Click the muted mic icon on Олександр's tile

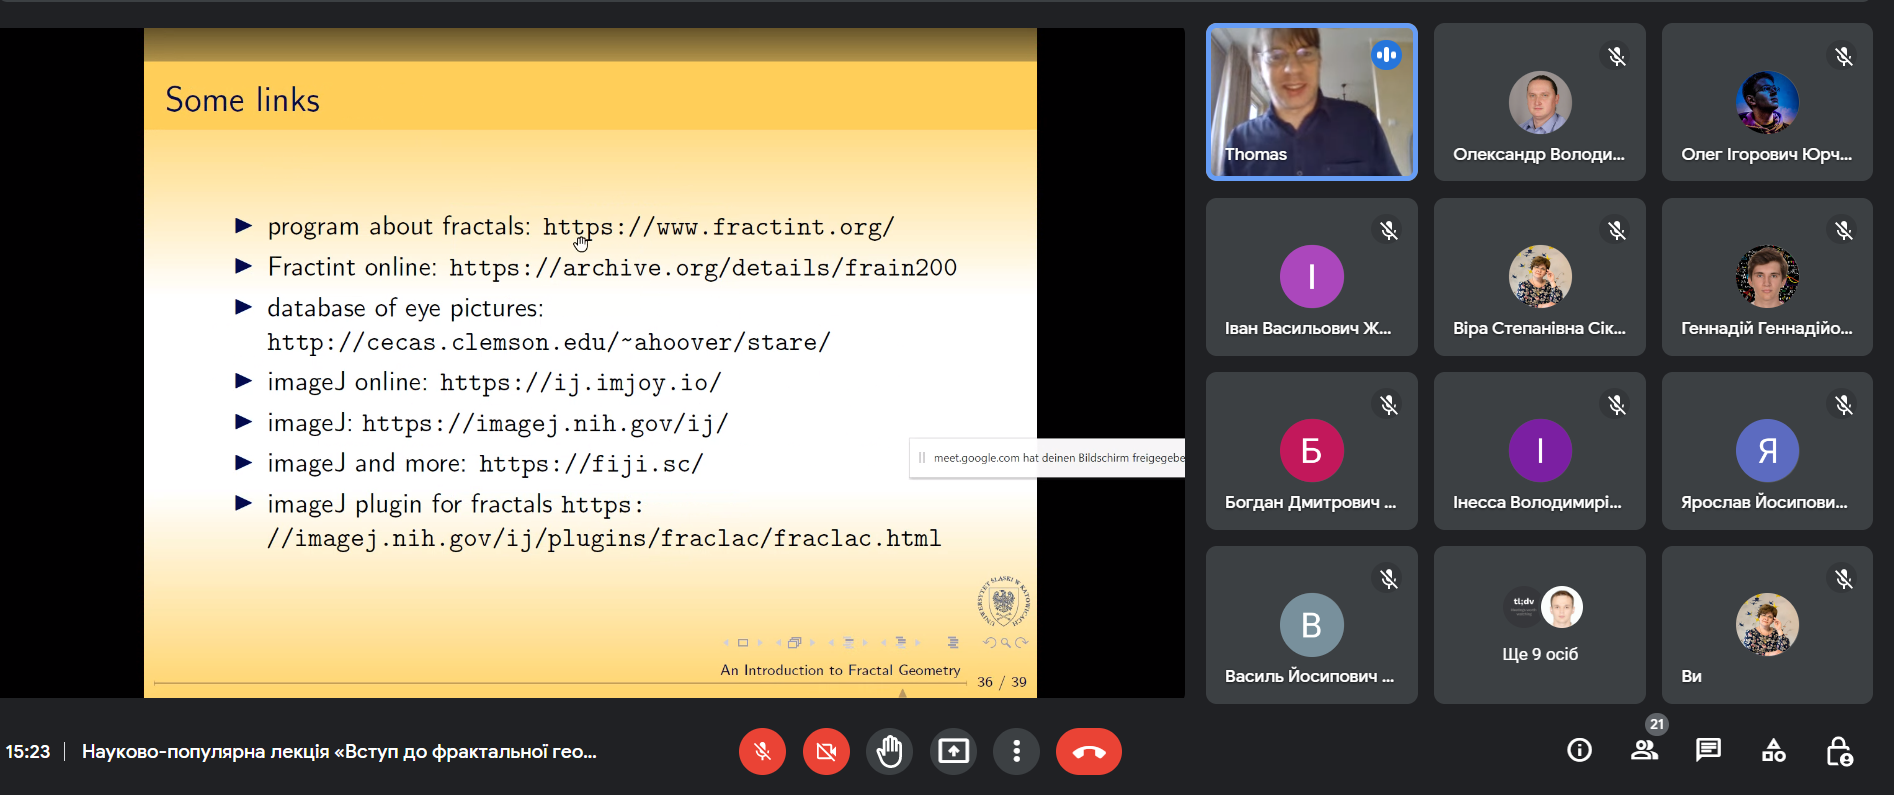(x=1616, y=56)
